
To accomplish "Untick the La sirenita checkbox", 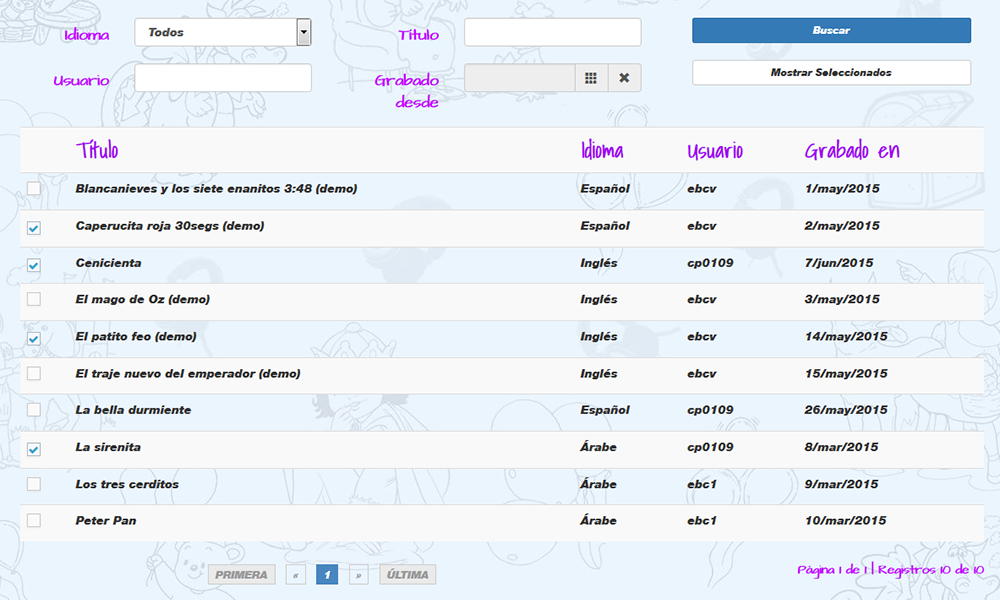I will click(x=34, y=449).
